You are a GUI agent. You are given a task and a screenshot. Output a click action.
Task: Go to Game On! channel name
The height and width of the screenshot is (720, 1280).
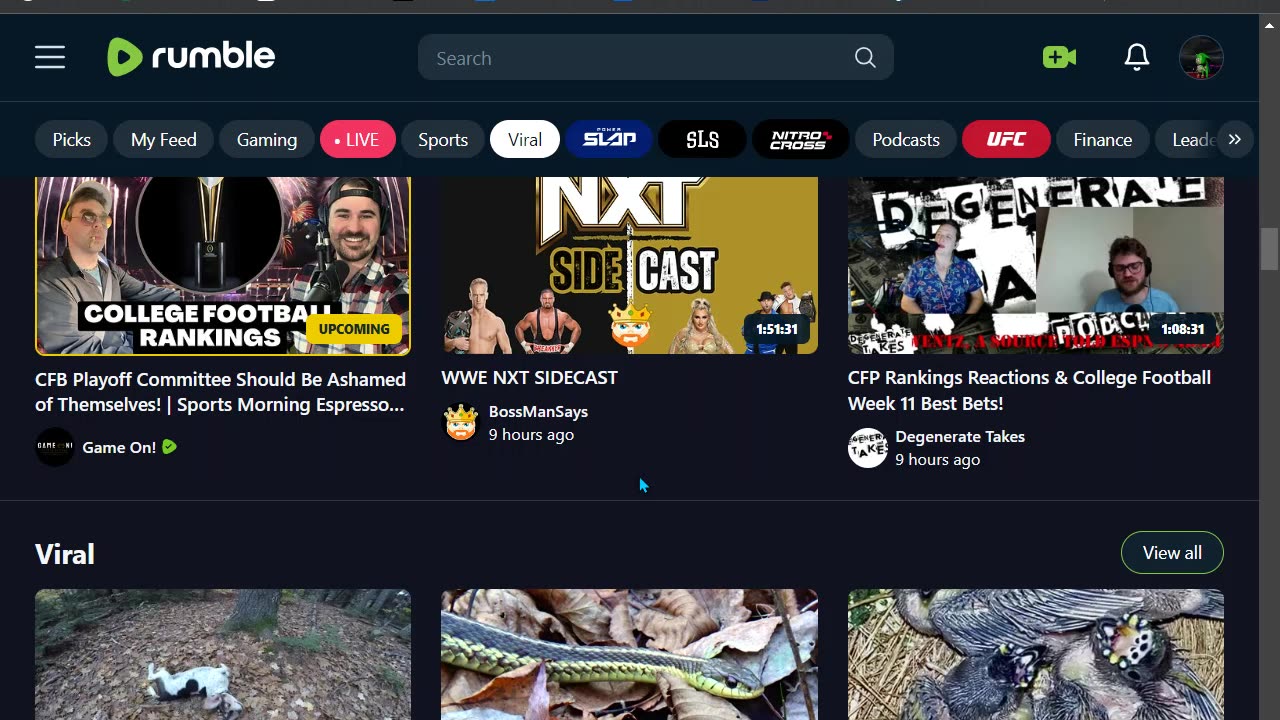119,447
